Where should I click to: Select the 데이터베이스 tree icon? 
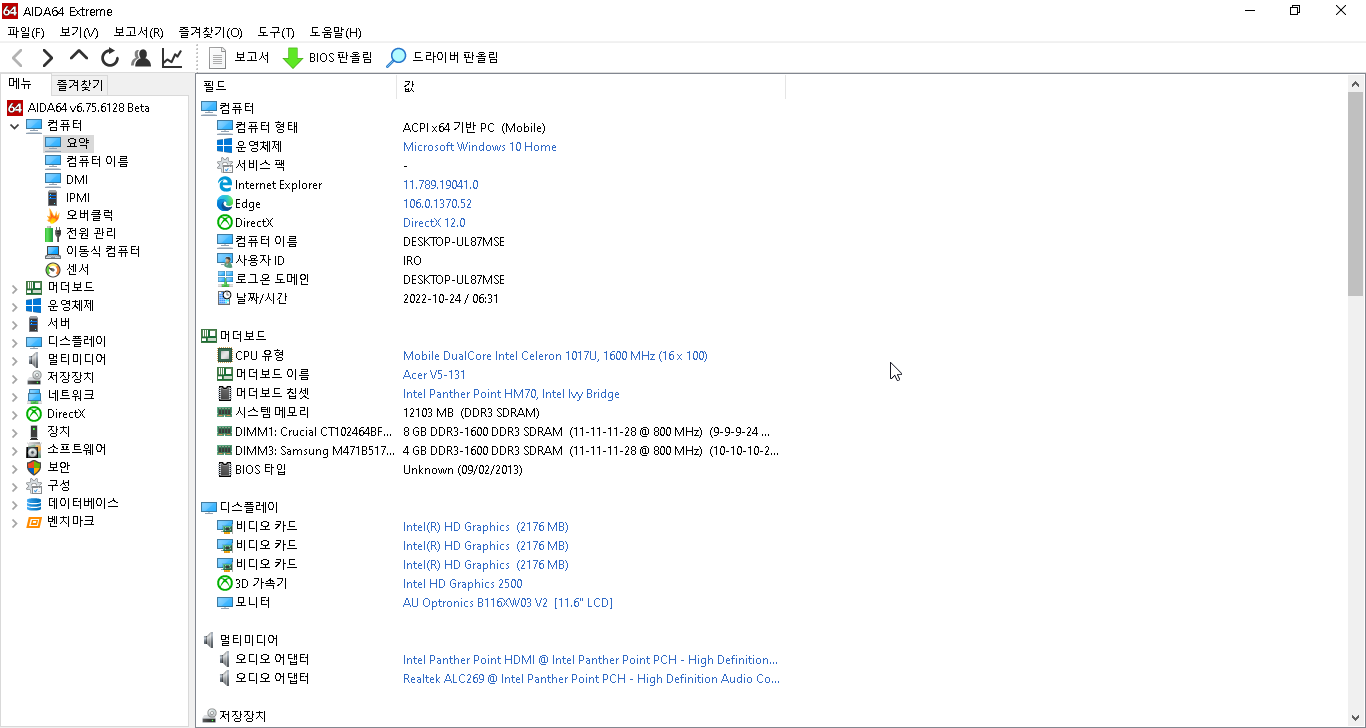[34, 503]
